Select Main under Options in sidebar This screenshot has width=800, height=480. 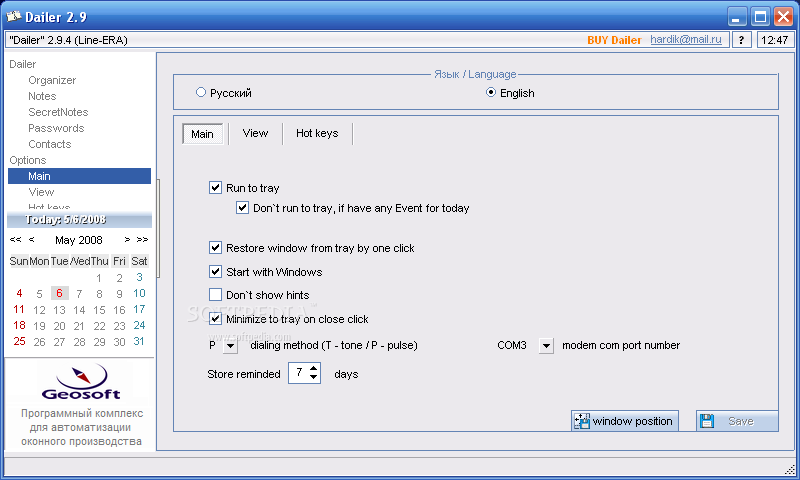80,176
